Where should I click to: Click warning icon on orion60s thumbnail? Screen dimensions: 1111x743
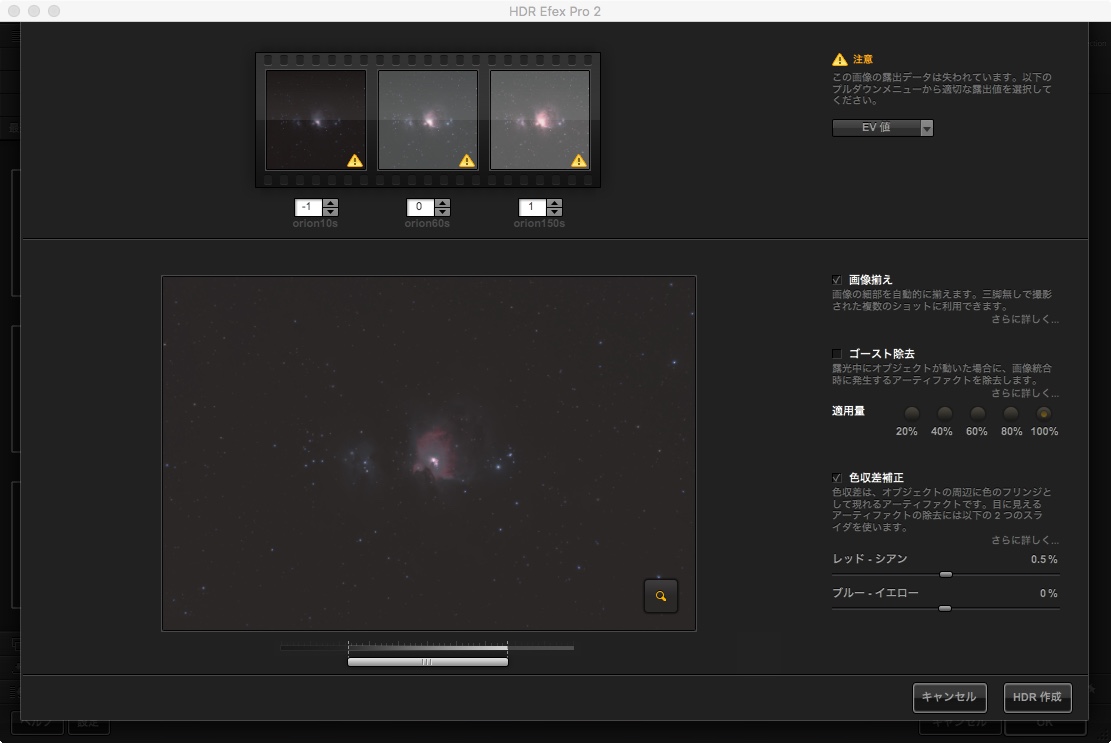[467, 161]
